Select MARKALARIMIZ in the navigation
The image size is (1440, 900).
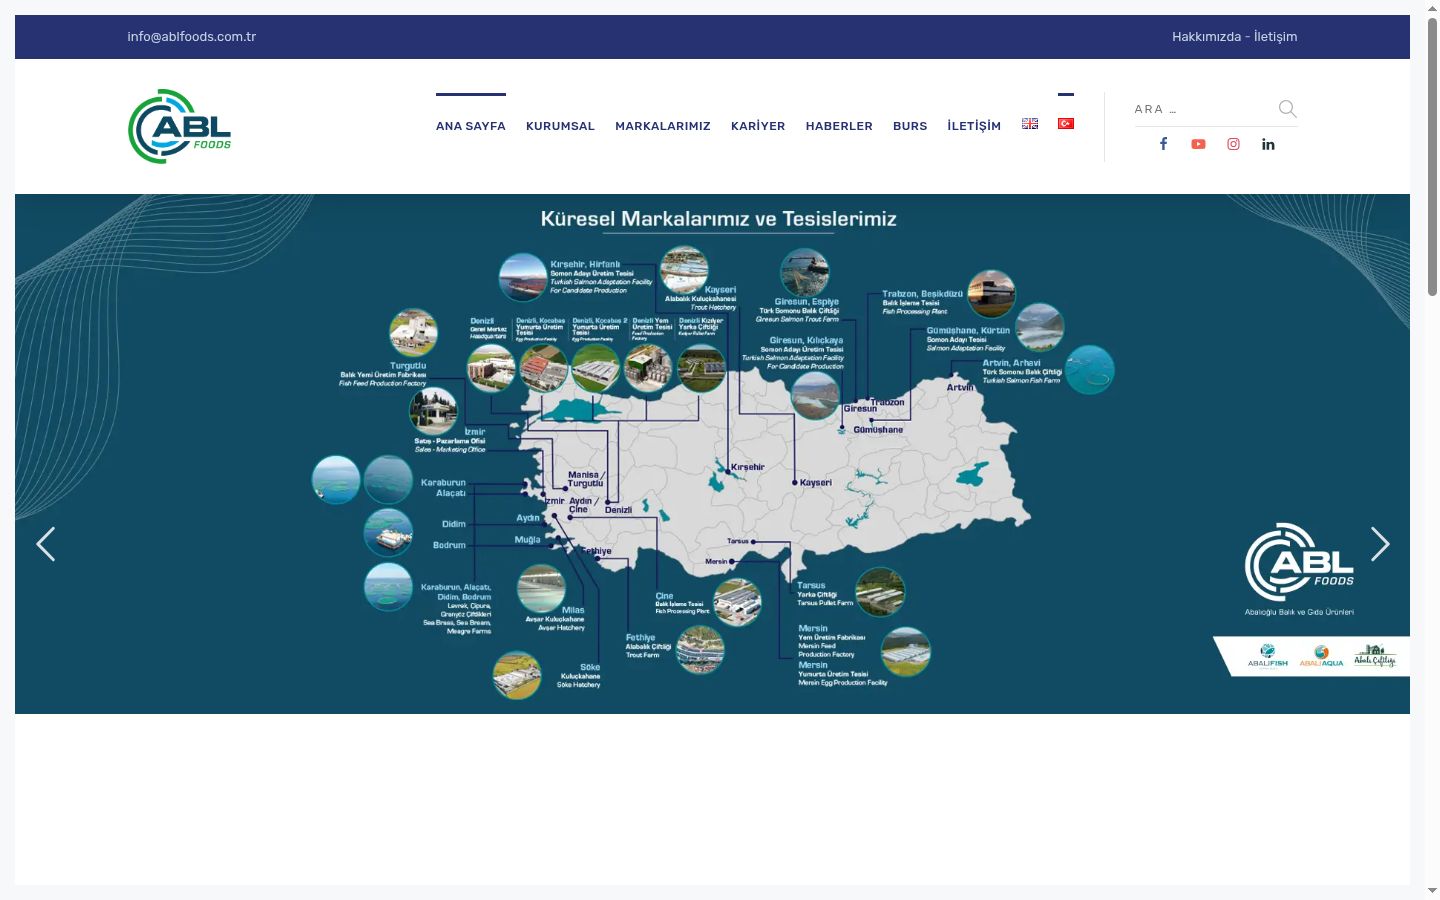(x=663, y=126)
